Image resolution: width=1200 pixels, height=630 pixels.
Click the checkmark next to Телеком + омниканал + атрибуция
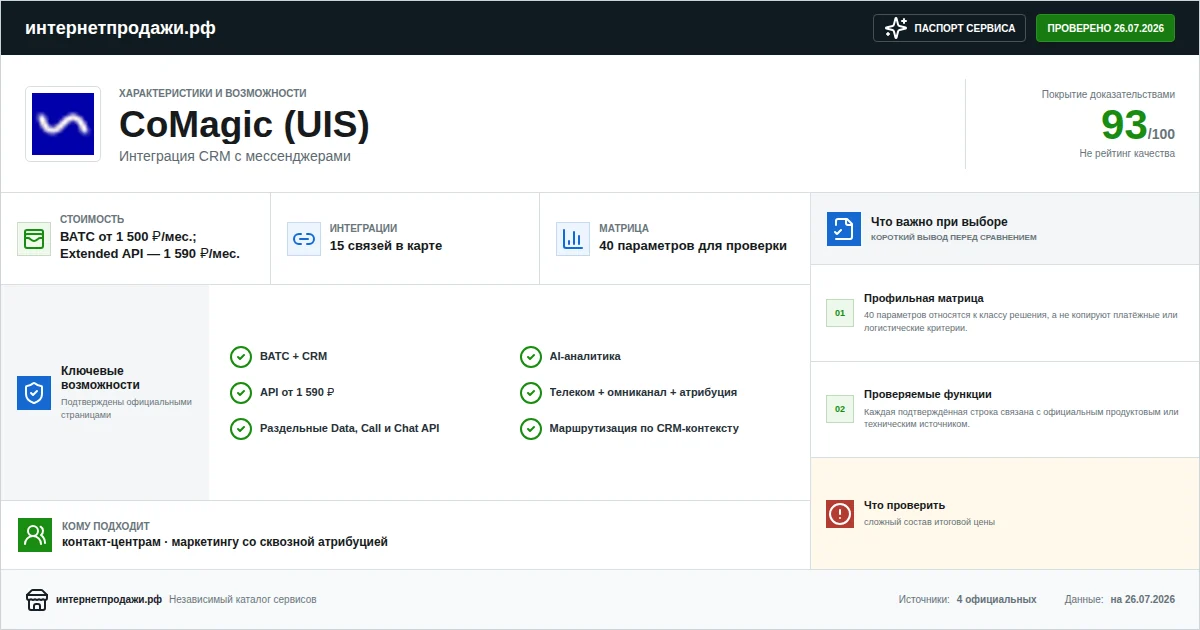click(531, 393)
